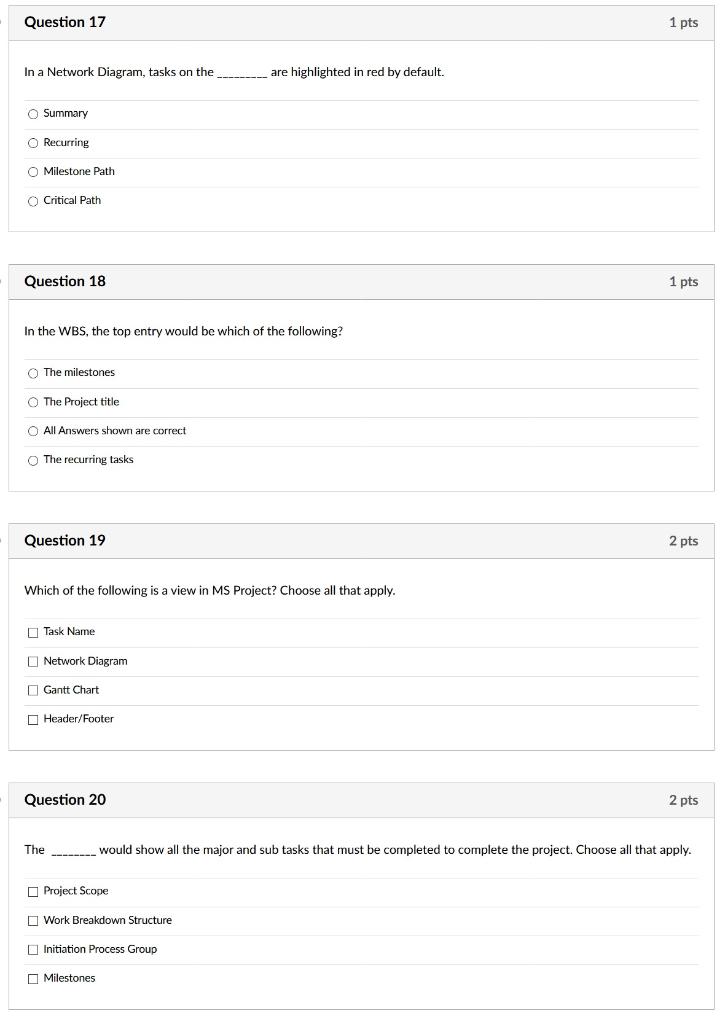Select the "Recurring" radio button

pos(33,143)
